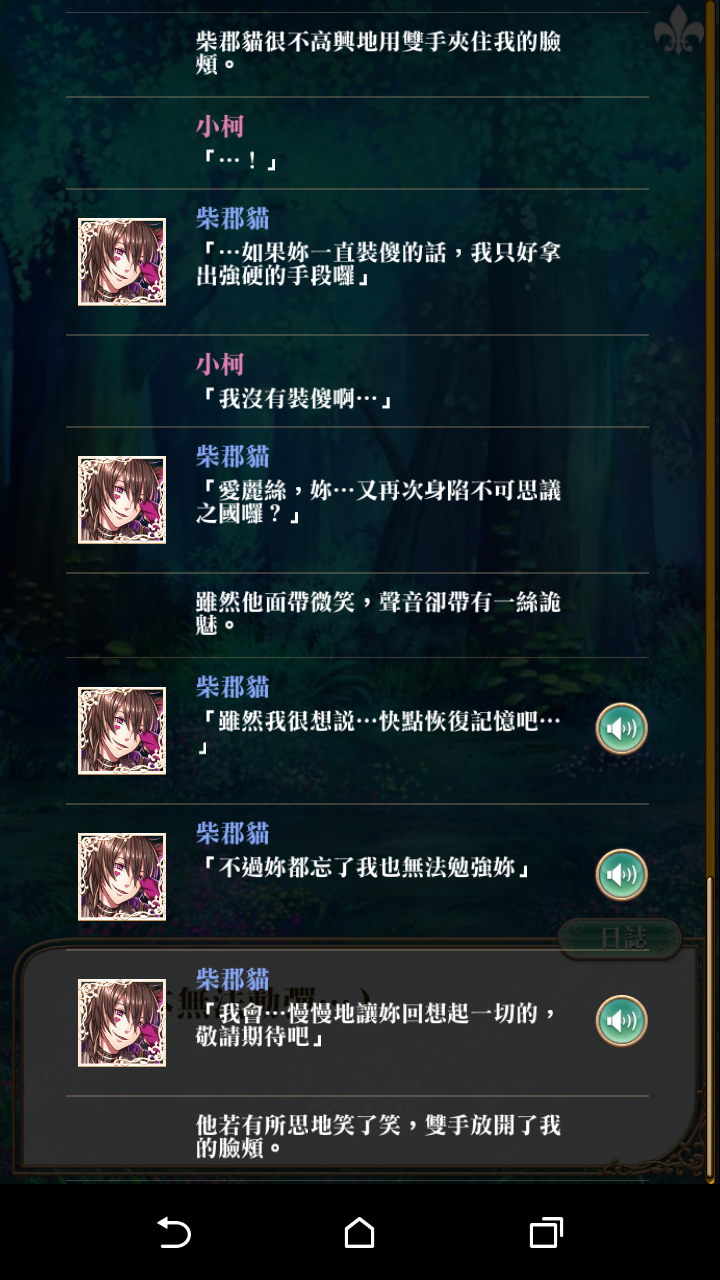Tap the fleur-de-lis emblem at top right

click(679, 31)
